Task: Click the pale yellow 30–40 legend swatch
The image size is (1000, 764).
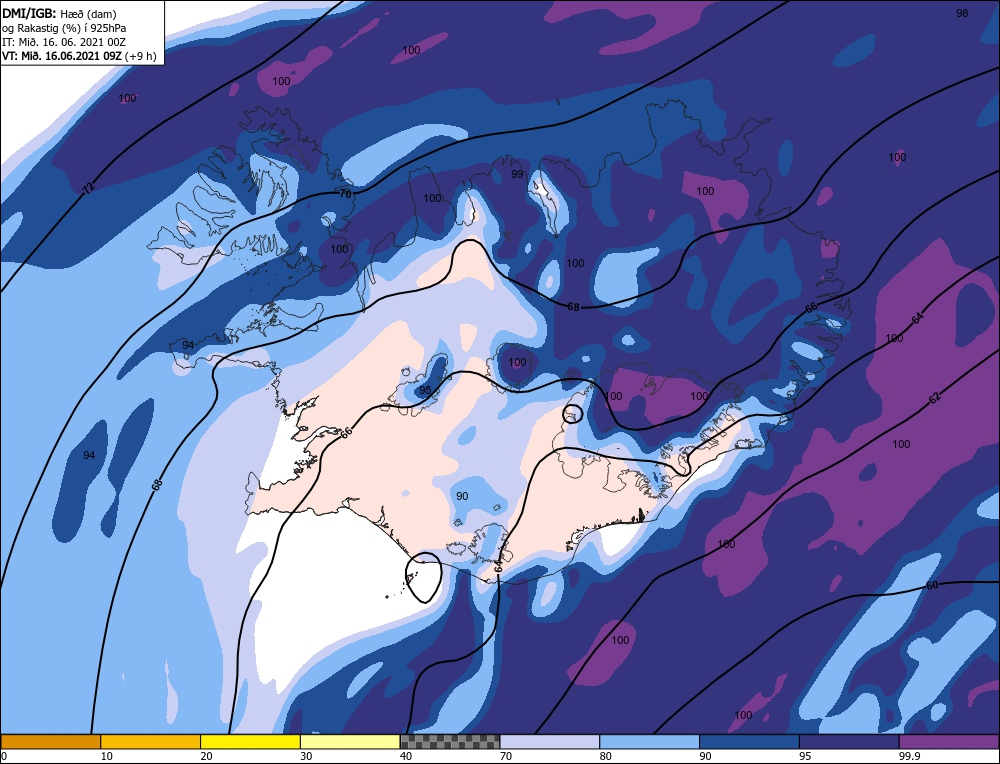Action: coord(350,741)
